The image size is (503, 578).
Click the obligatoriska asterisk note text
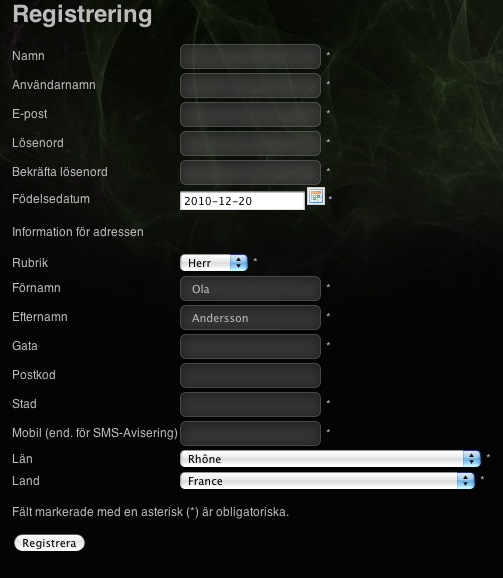click(x=150, y=512)
